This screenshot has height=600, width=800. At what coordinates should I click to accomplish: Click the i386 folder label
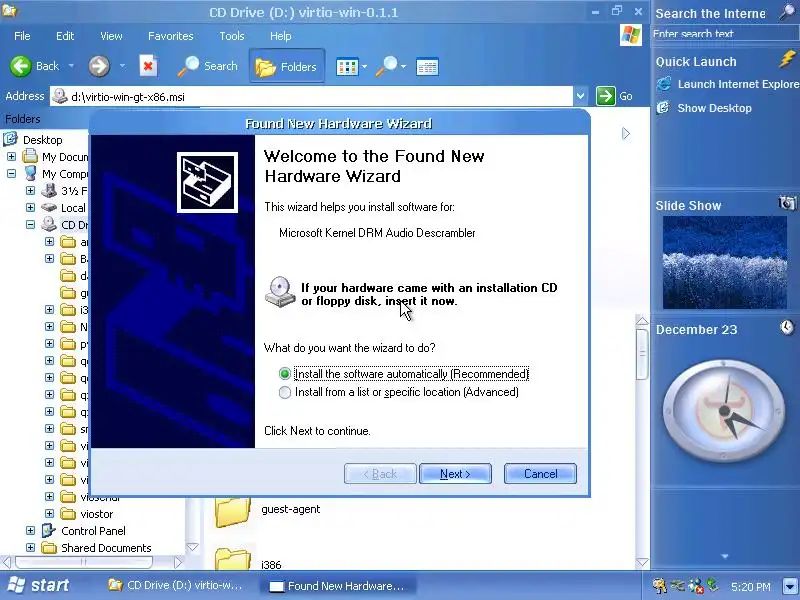coord(271,565)
